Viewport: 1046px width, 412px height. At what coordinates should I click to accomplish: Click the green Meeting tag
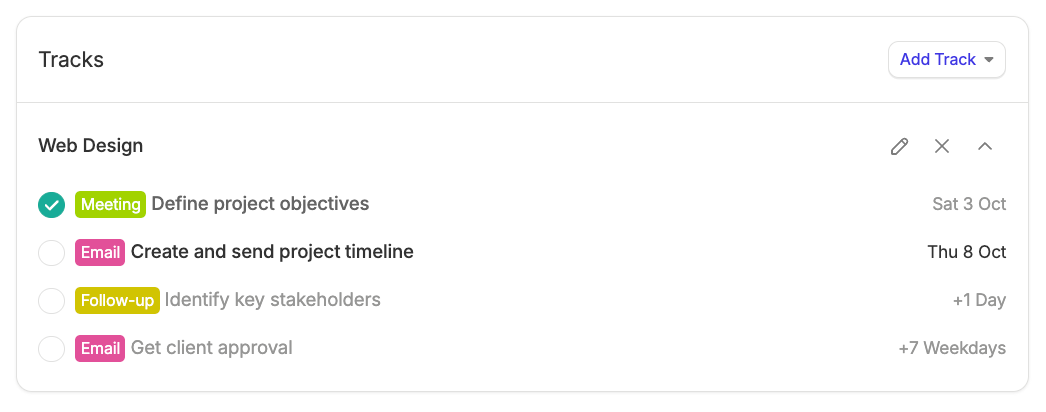click(x=110, y=204)
